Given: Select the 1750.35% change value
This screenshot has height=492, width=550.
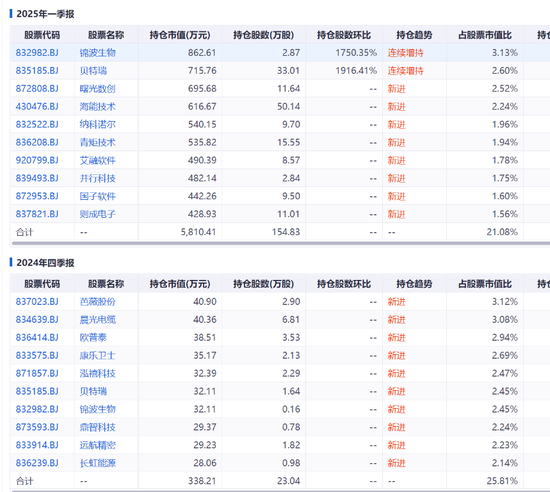Looking at the screenshot, I should coord(356,53).
